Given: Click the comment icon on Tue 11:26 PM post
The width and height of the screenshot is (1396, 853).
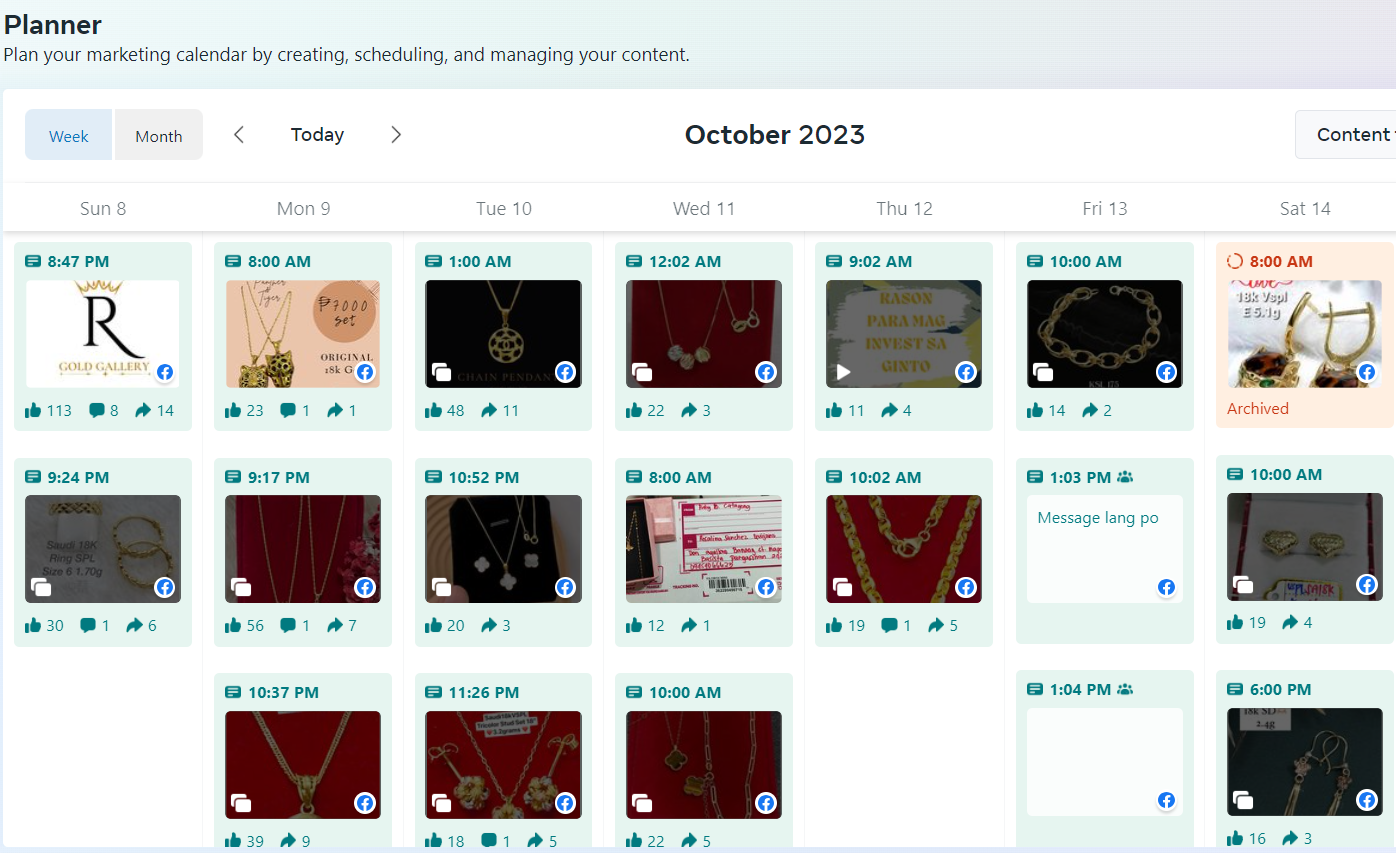Looking at the screenshot, I should point(489,841).
